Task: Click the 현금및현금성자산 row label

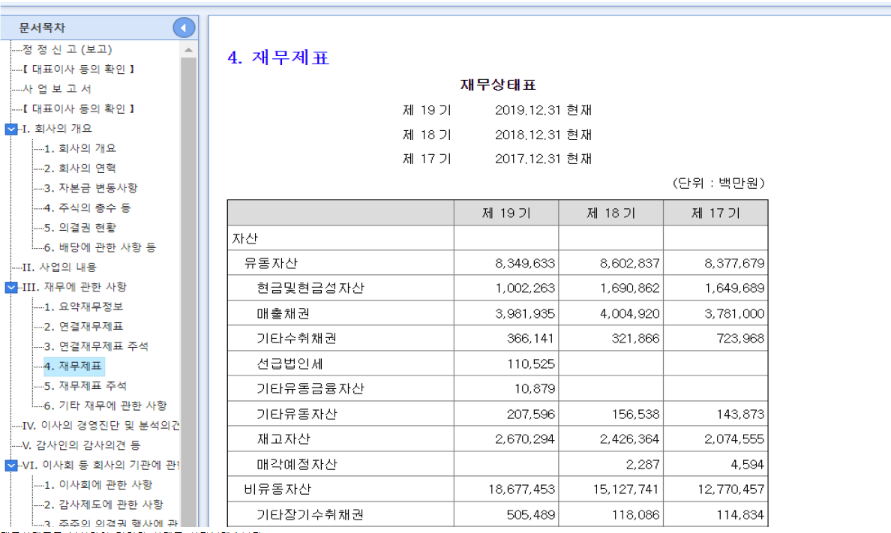Action: (310, 288)
